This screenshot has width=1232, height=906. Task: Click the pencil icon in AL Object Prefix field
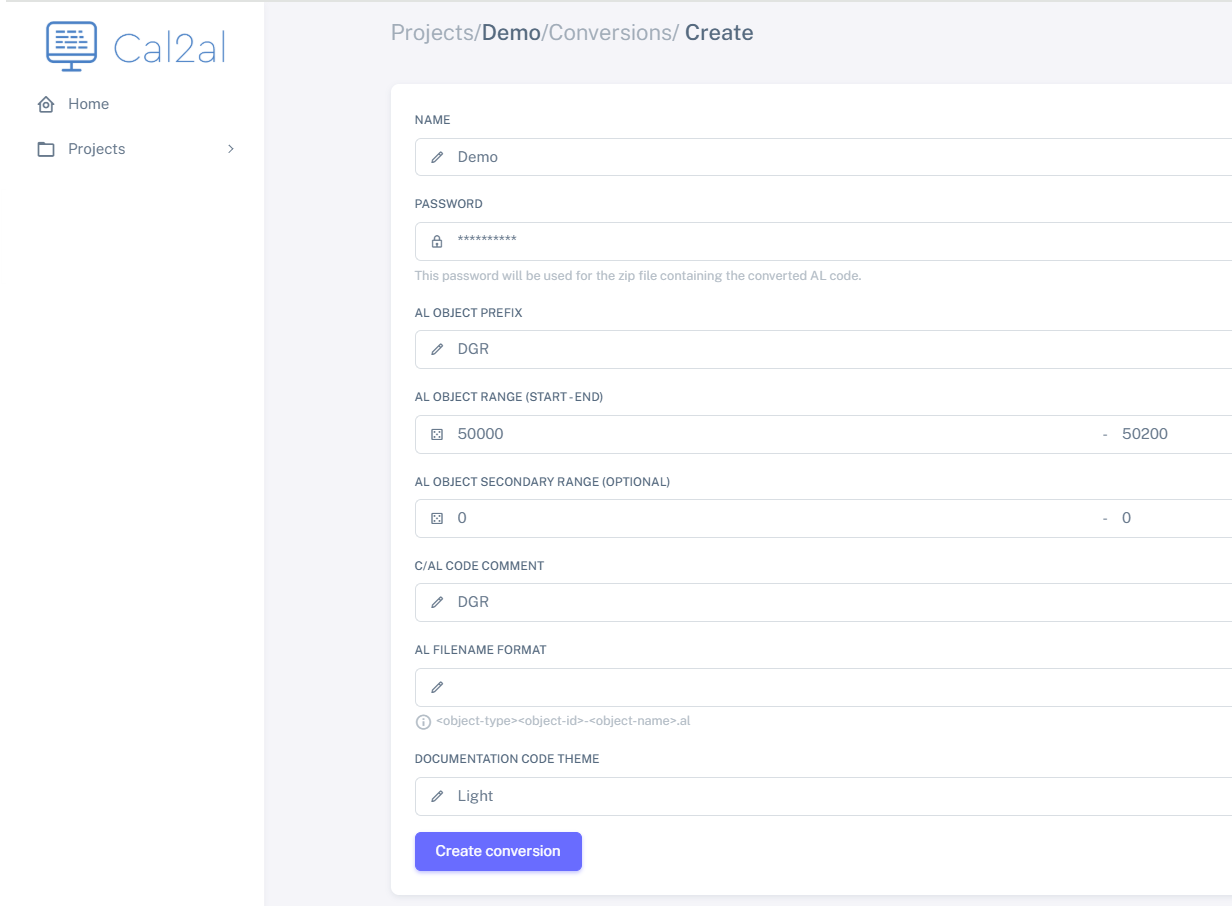pyautogui.click(x=437, y=350)
